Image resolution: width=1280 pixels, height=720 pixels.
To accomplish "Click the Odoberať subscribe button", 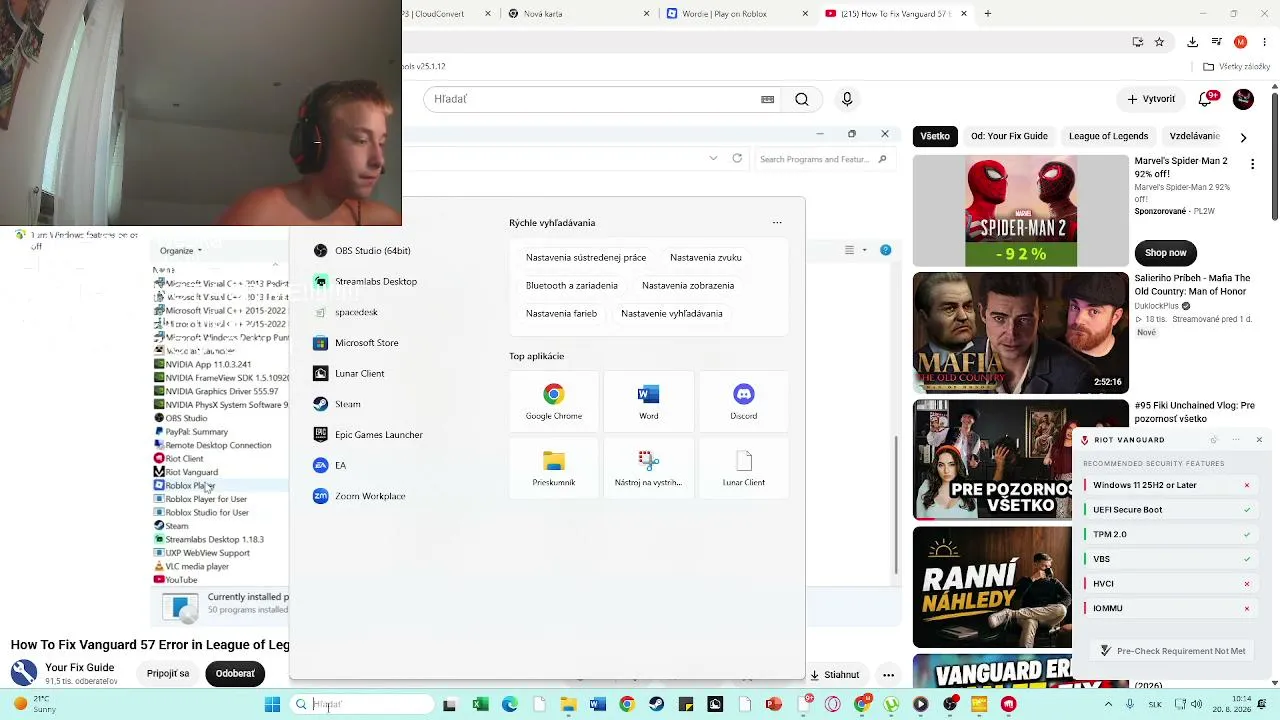I will (235, 674).
